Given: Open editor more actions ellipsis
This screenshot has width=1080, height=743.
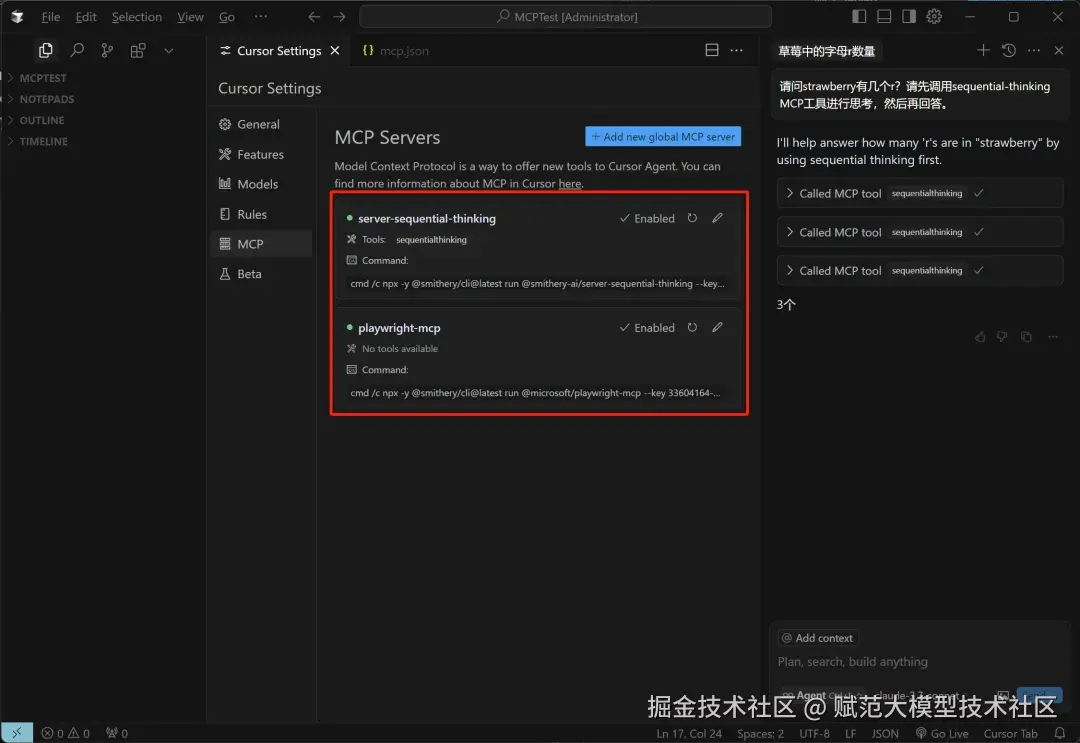Looking at the screenshot, I should (736, 50).
